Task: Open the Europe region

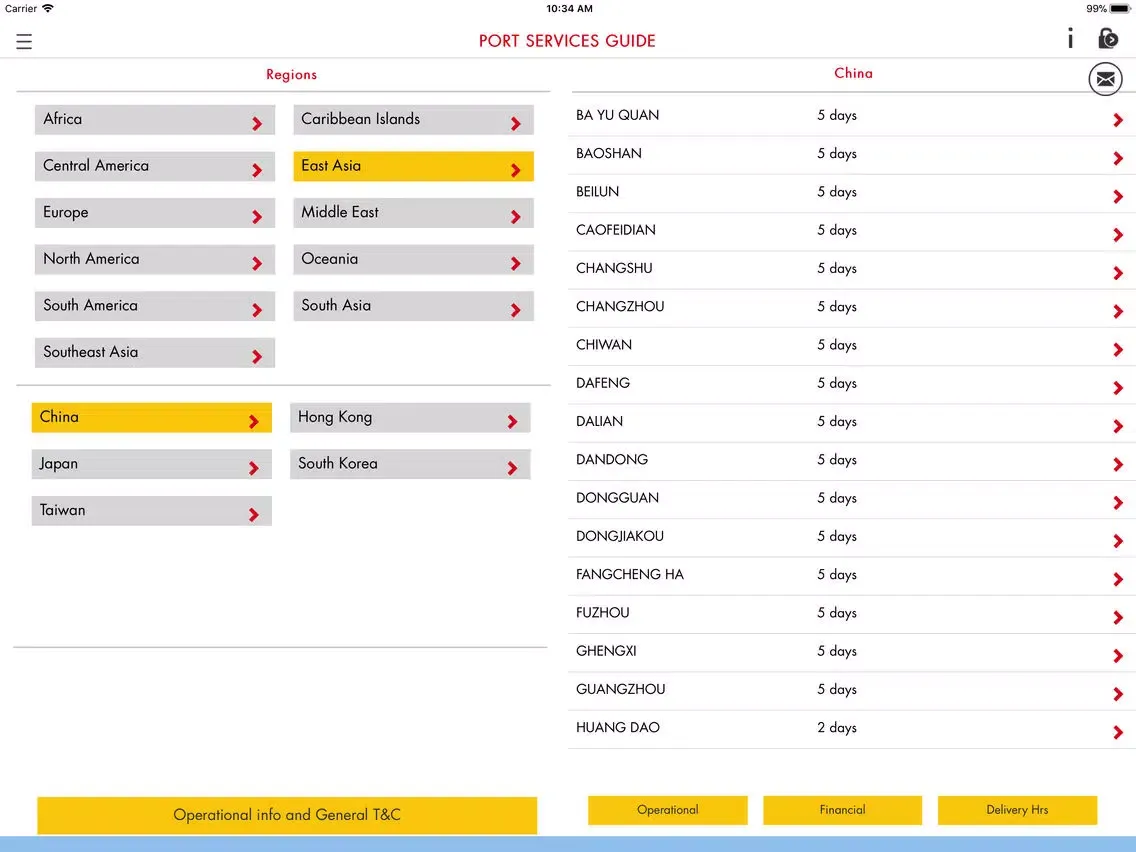Action: point(154,213)
